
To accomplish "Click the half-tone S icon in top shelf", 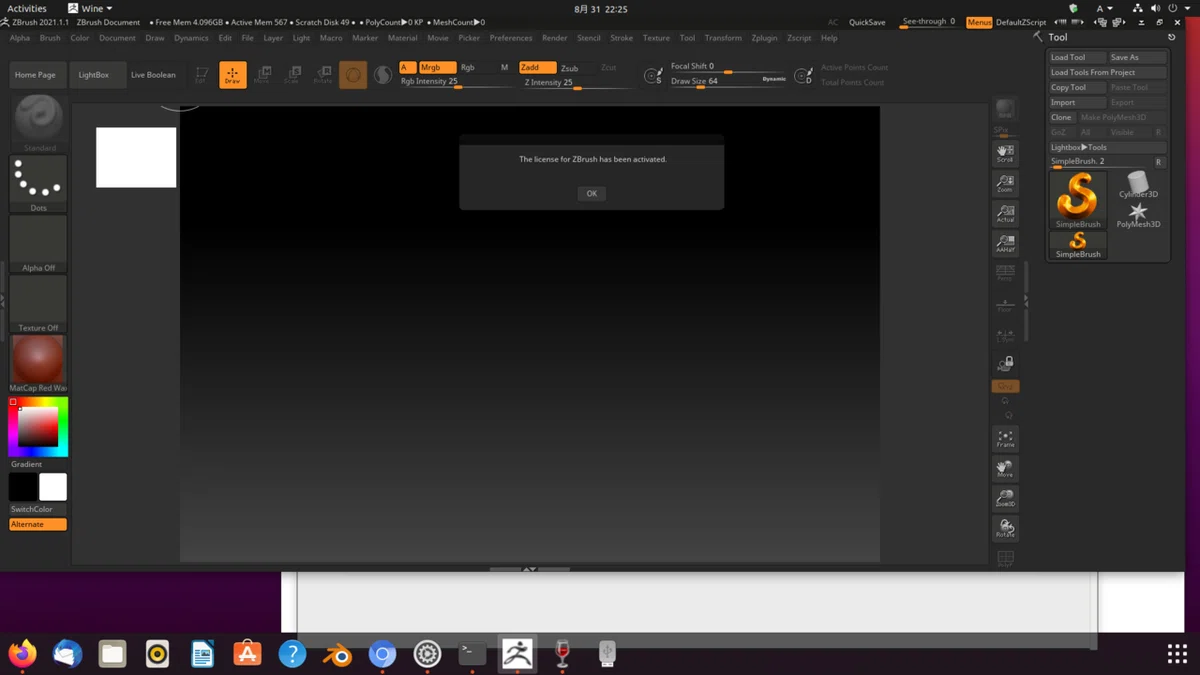I will (x=383, y=75).
